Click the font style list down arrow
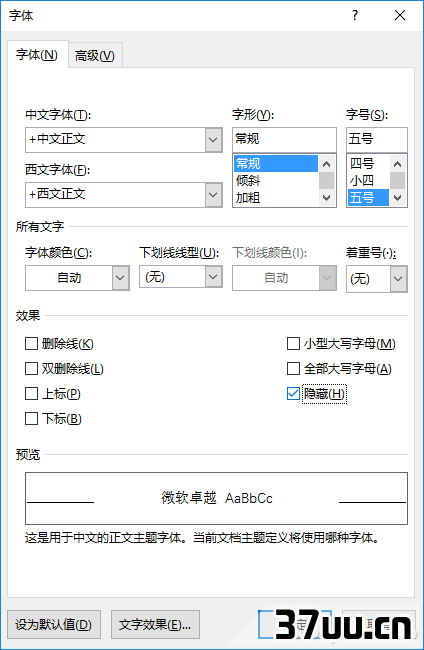Screen dimensions: 424x650 click(327, 197)
